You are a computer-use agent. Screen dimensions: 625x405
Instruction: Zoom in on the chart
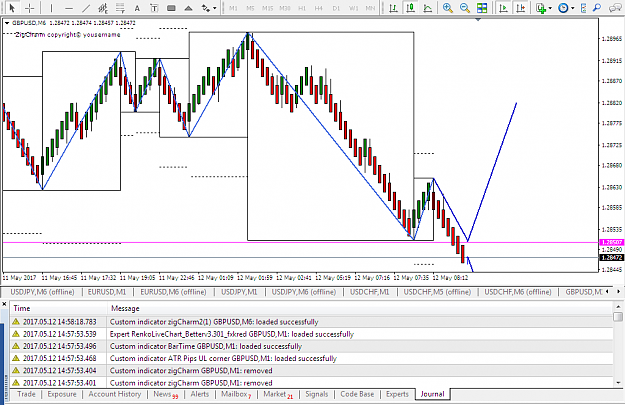pyautogui.click(x=448, y=8)
